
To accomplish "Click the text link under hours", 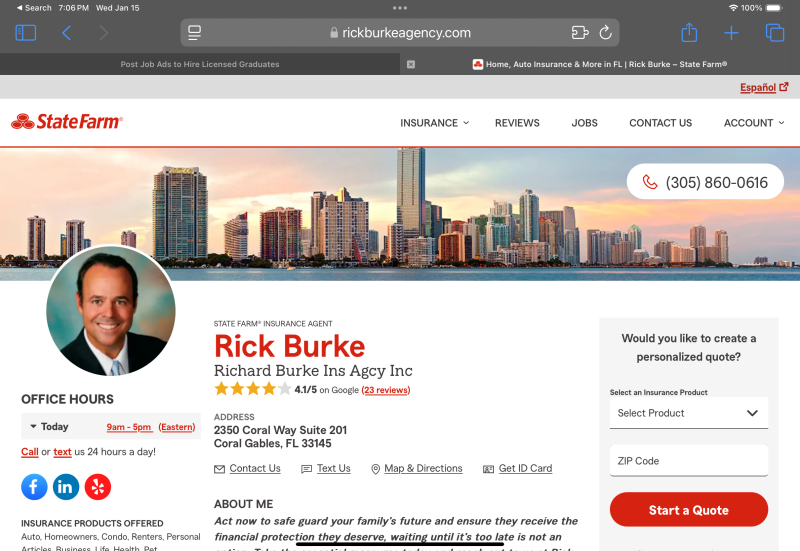I will click(x=62, y=452).
